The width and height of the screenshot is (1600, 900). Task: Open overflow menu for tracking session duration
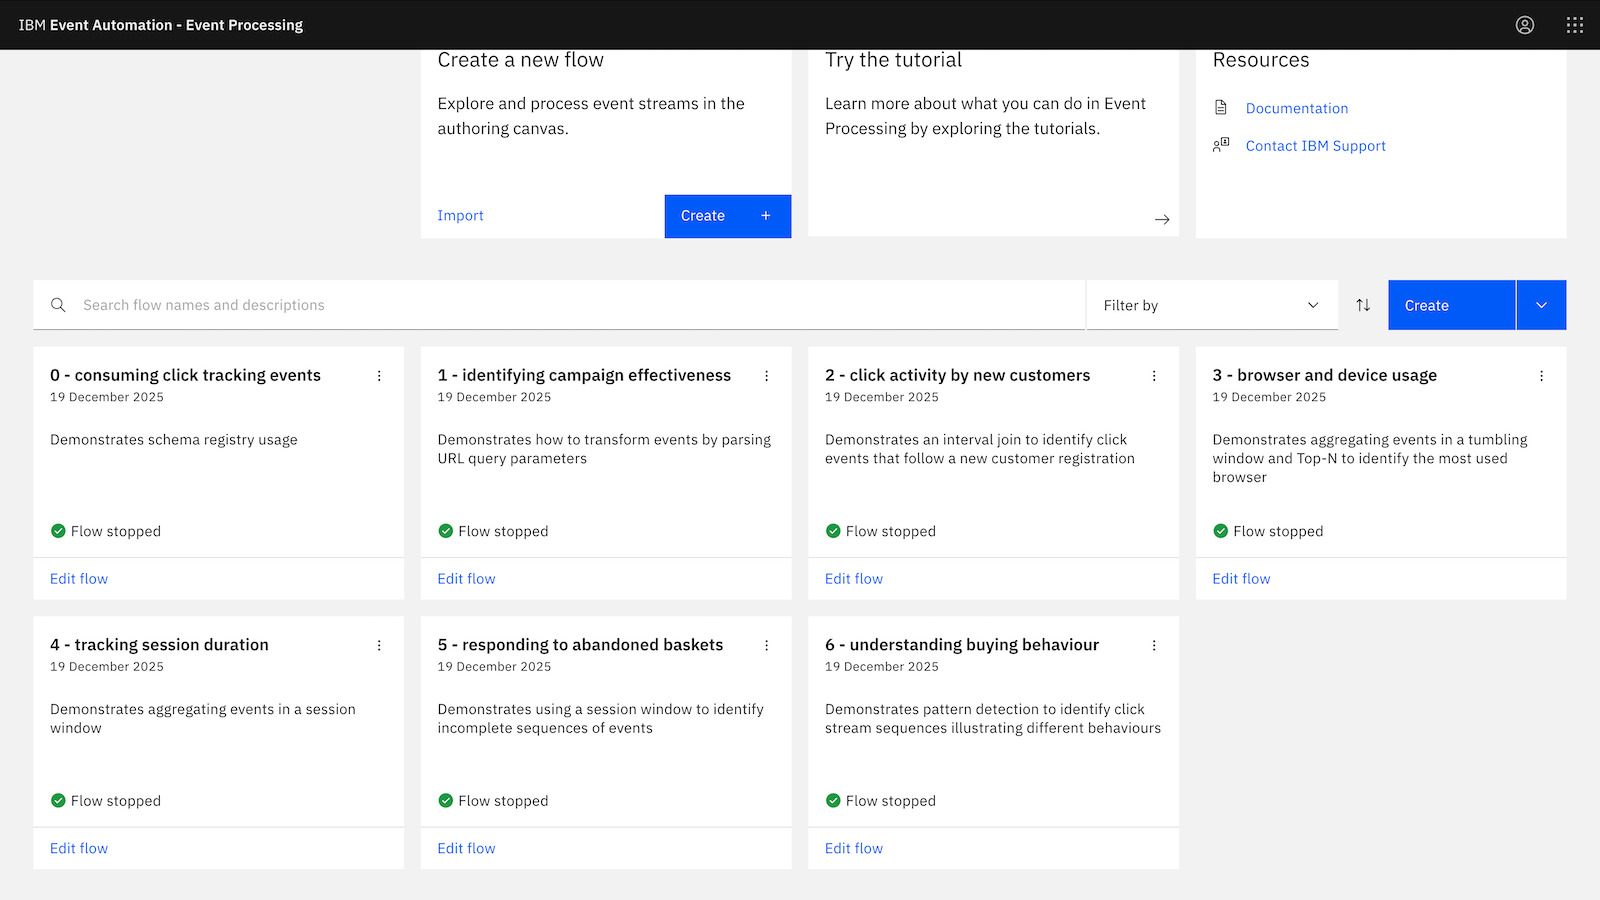pyautogui.click(x=379, y=646)
